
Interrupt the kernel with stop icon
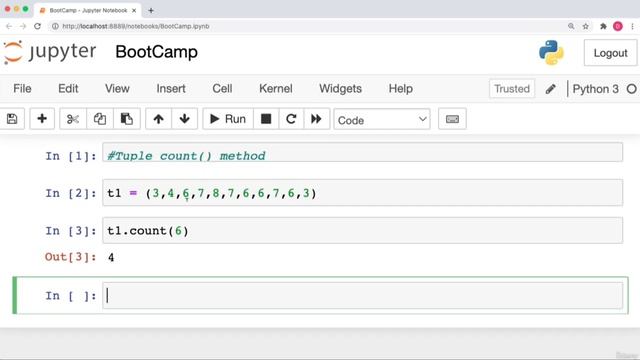pos(266,119)
